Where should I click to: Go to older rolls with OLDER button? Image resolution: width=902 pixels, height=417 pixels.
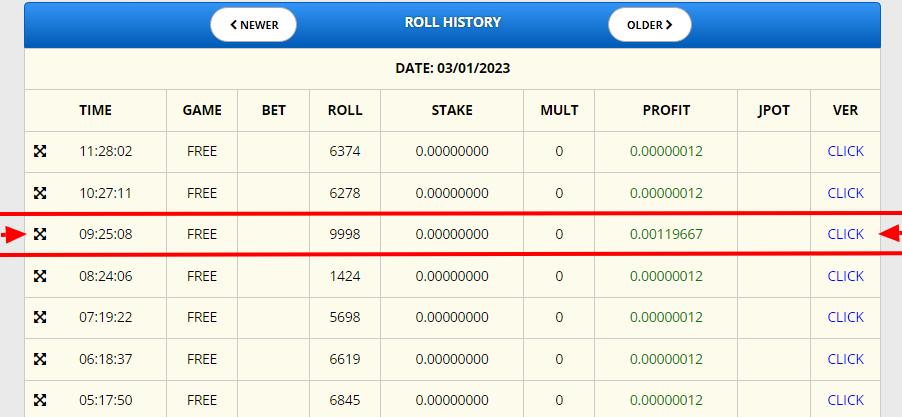pos(649,25)
